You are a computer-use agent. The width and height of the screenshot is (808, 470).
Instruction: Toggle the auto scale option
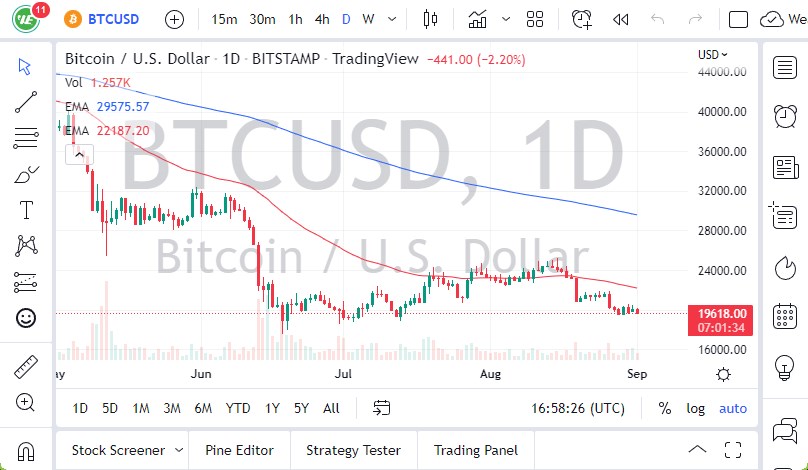(x=733, y=408)
